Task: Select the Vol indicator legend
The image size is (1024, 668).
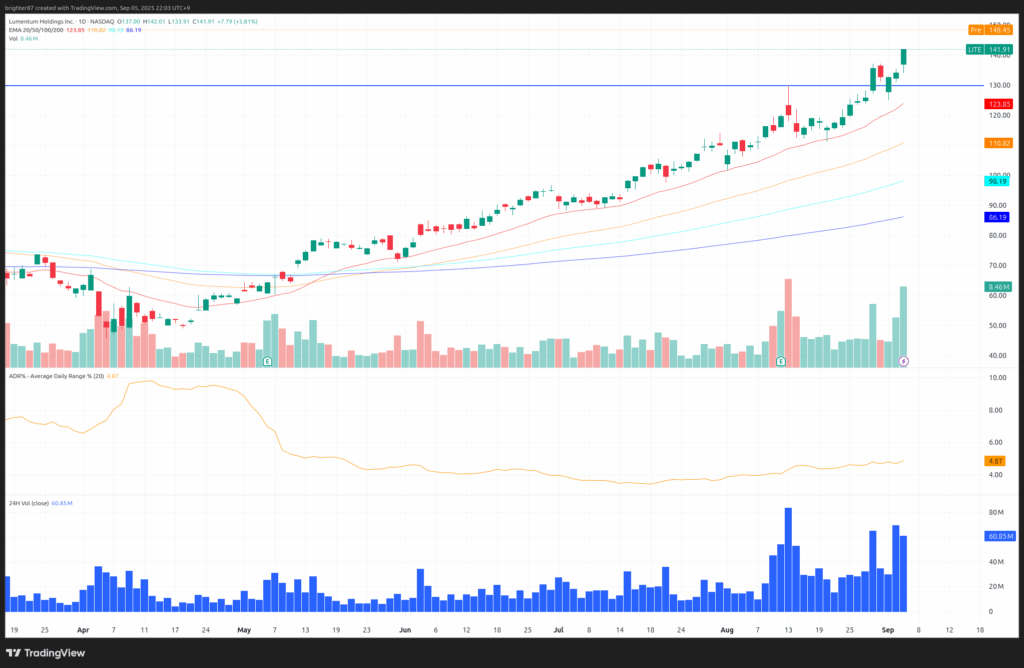Action: (13, 39)
